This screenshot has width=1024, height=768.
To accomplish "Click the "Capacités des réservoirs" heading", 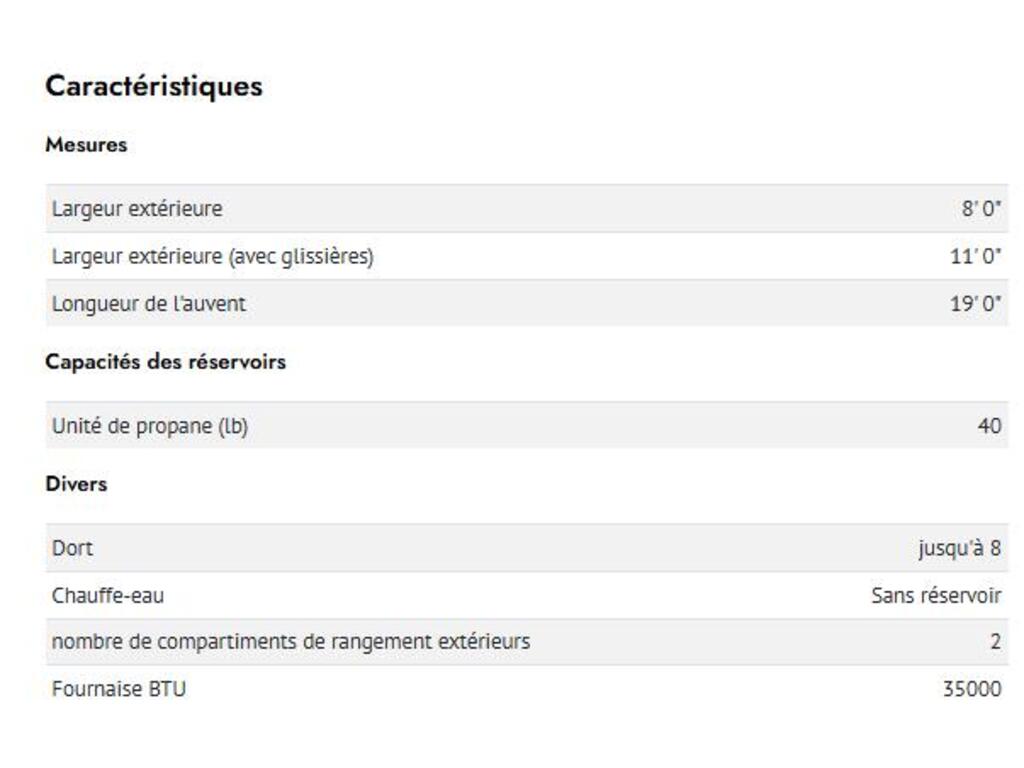I will coord(165,362).
